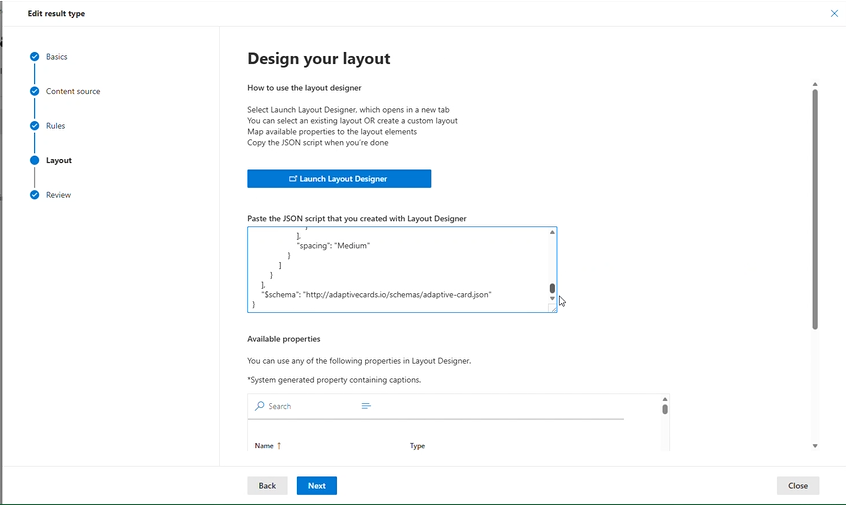The width and height of the screenshot is (846, 505).
Task: Open the Review step
Action: [x=58, y=195]
